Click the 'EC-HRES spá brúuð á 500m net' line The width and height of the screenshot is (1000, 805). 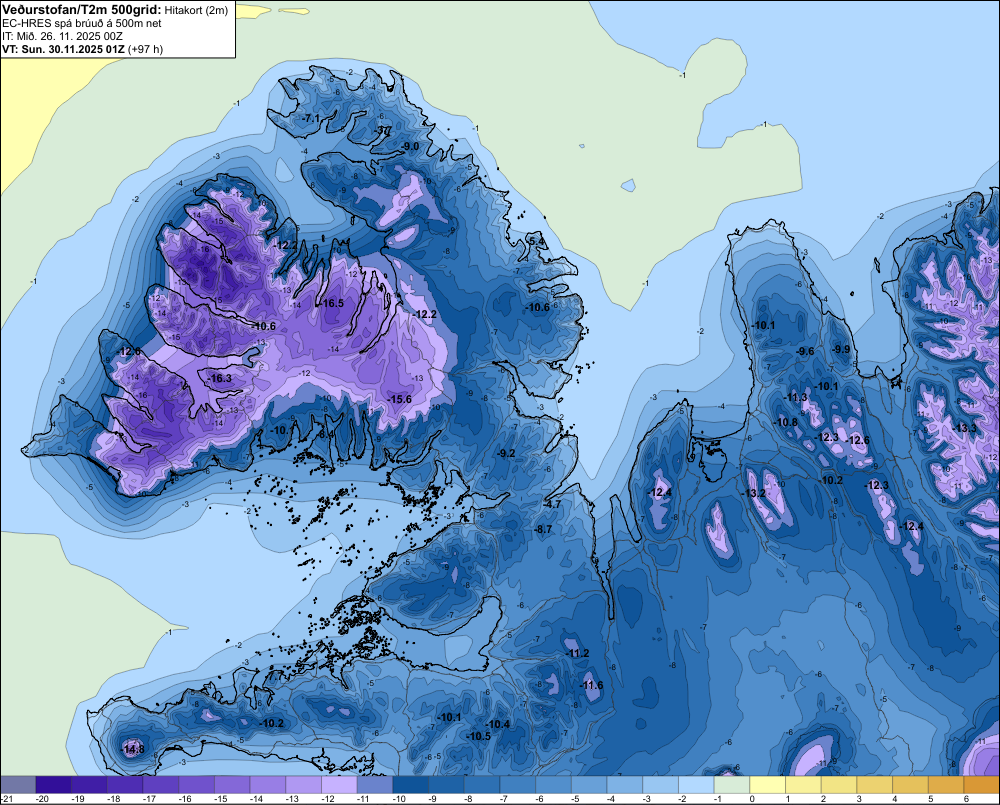point(82,24)
